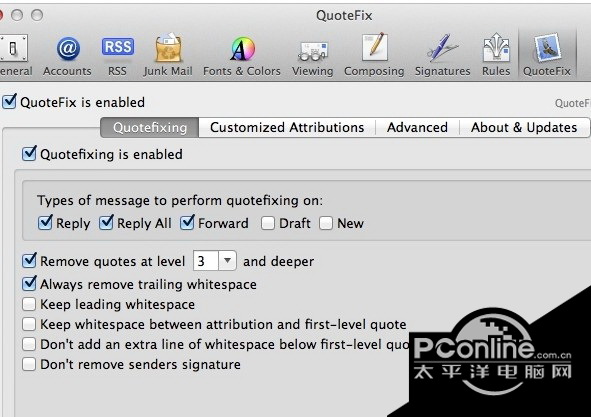Switch to the Quotefixing tab

(x=150, y=127)
